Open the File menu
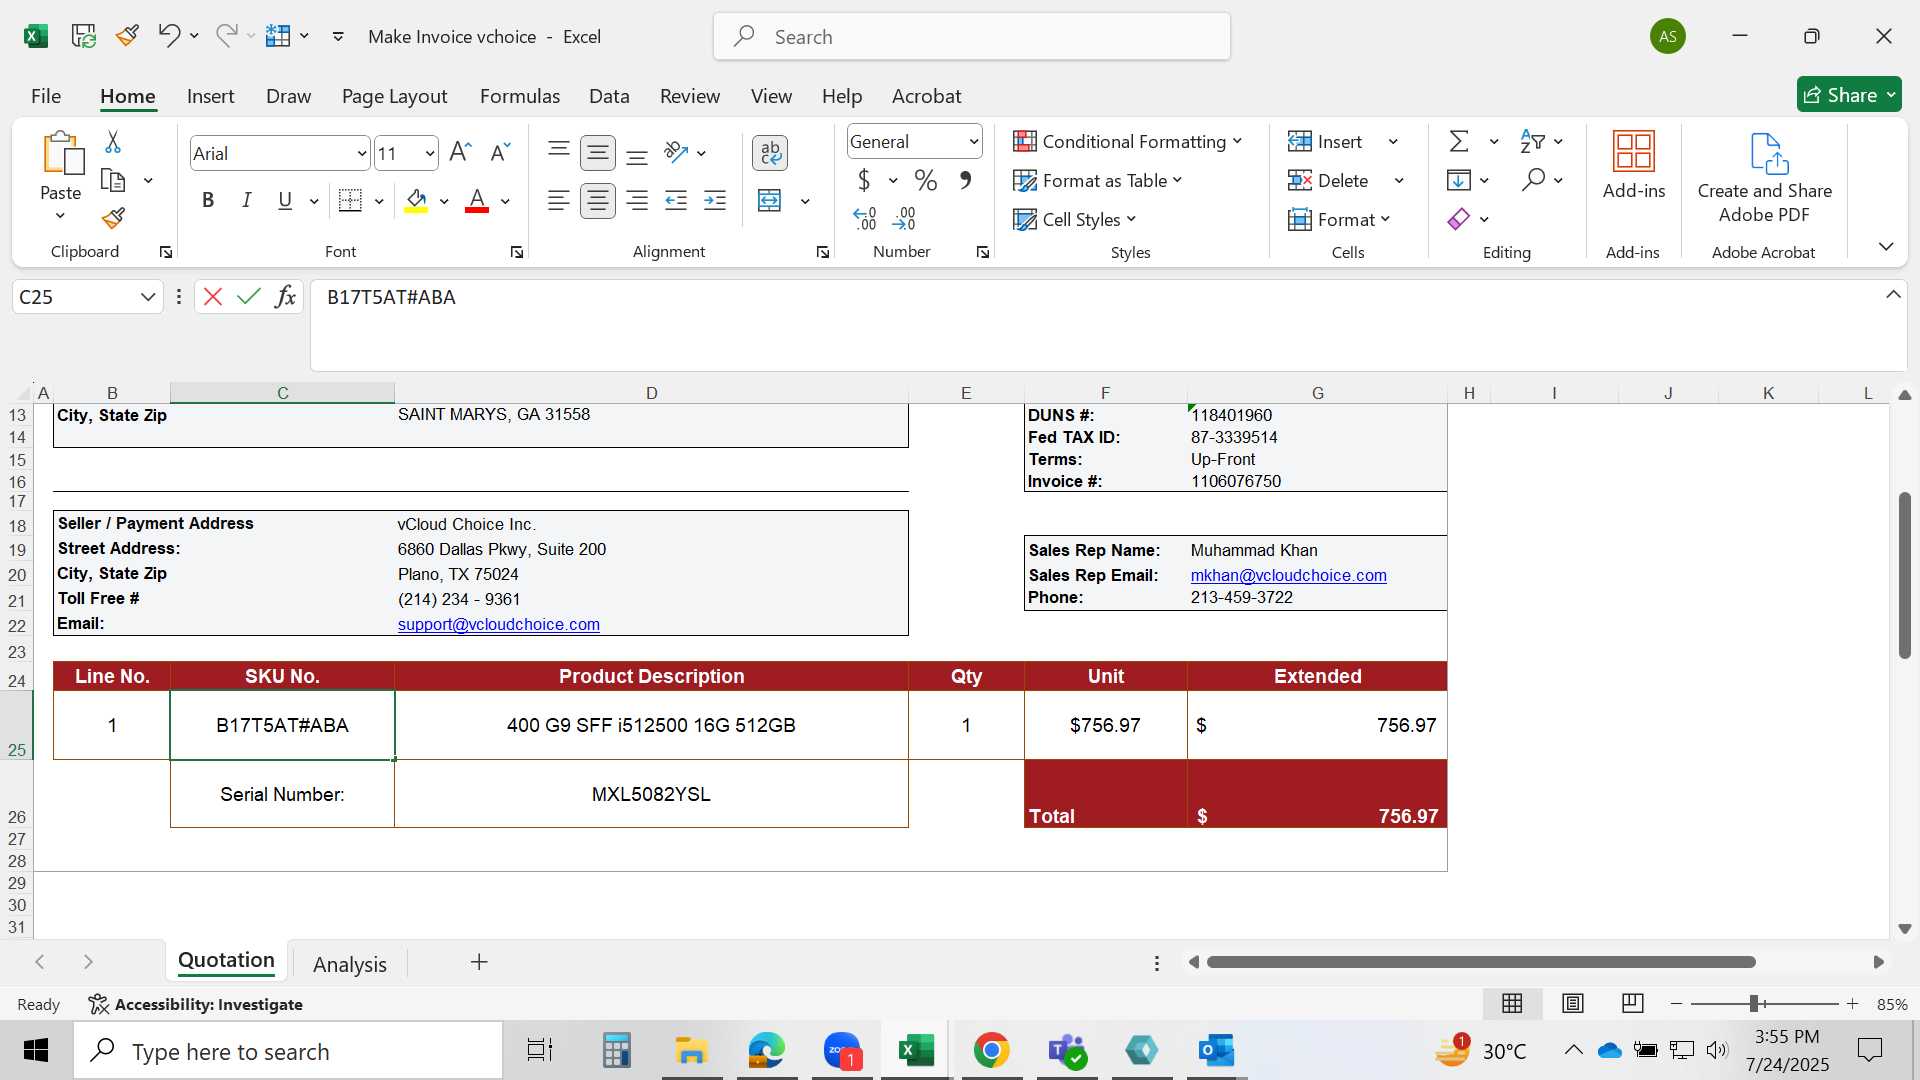Image resolution: width=1920 pixels, height=1080 pixels. (46, 96)
